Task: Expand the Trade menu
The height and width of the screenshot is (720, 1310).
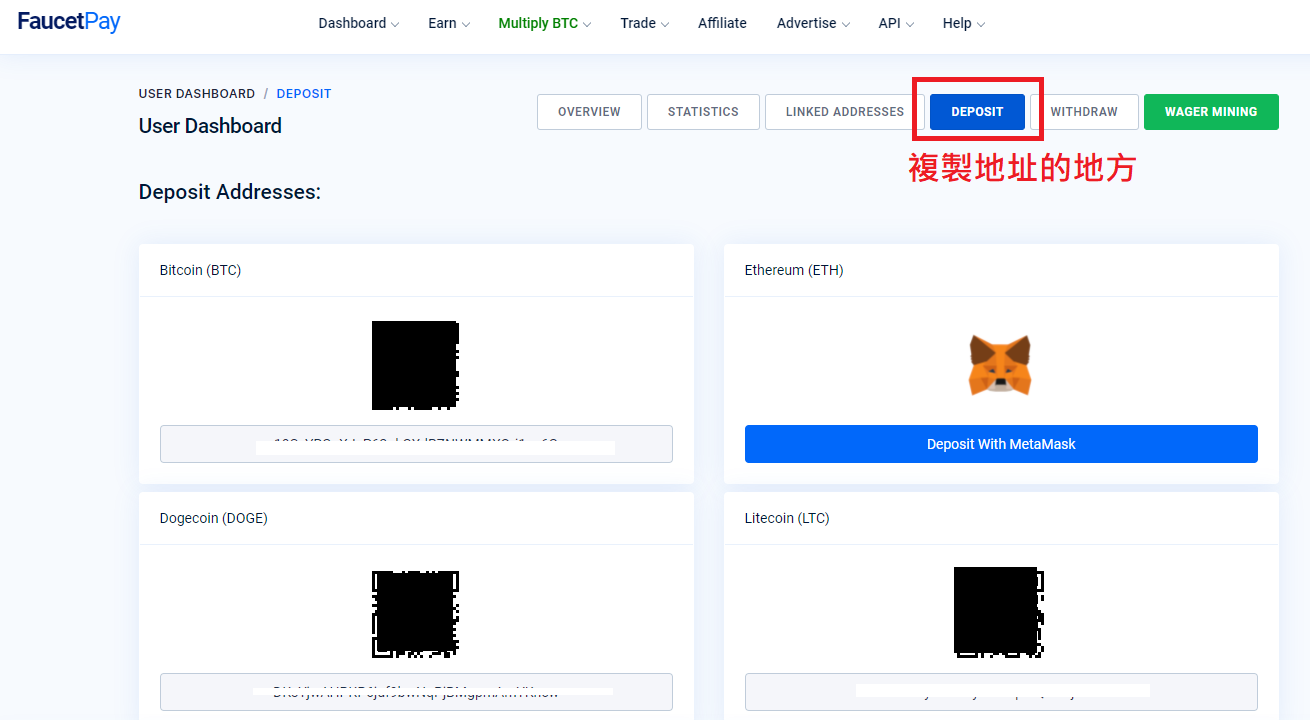Action: coord(645,23)
